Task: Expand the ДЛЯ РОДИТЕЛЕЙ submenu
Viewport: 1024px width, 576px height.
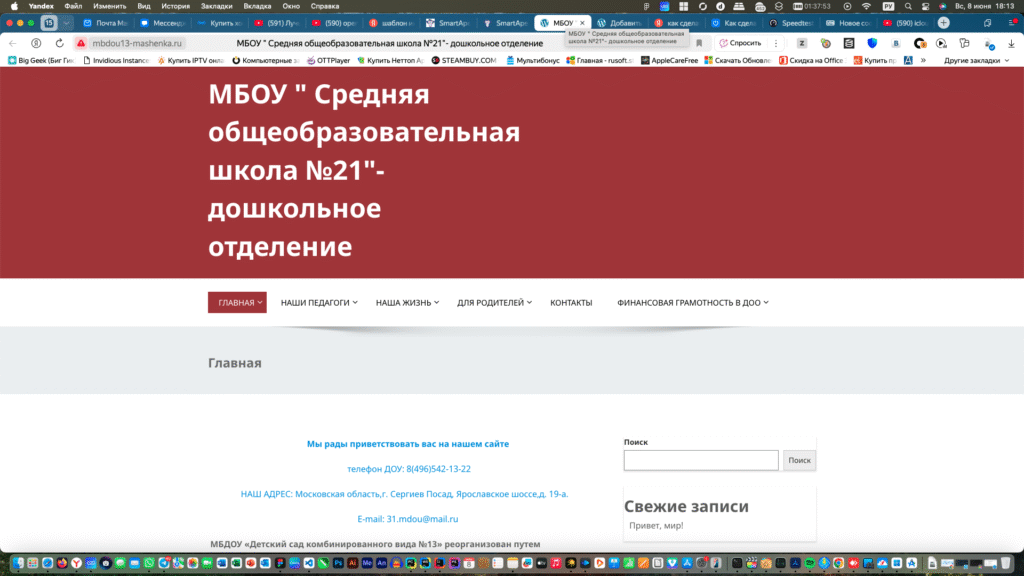Action: [494, 302]
